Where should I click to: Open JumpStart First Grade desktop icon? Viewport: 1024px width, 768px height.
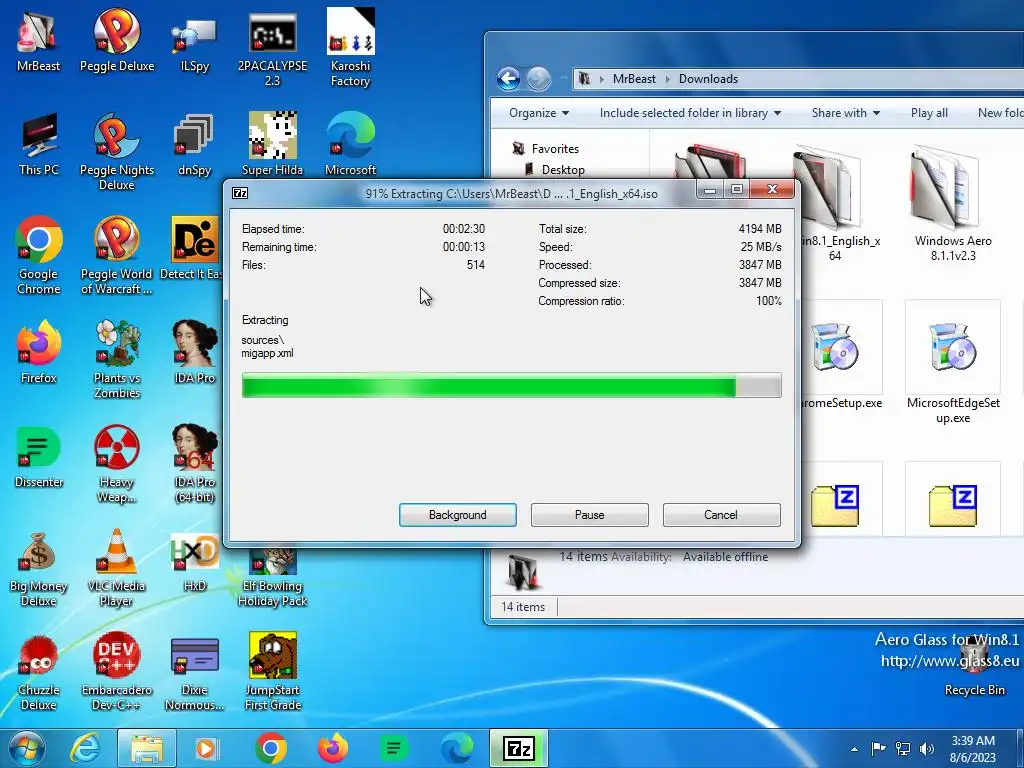point(272,671)
